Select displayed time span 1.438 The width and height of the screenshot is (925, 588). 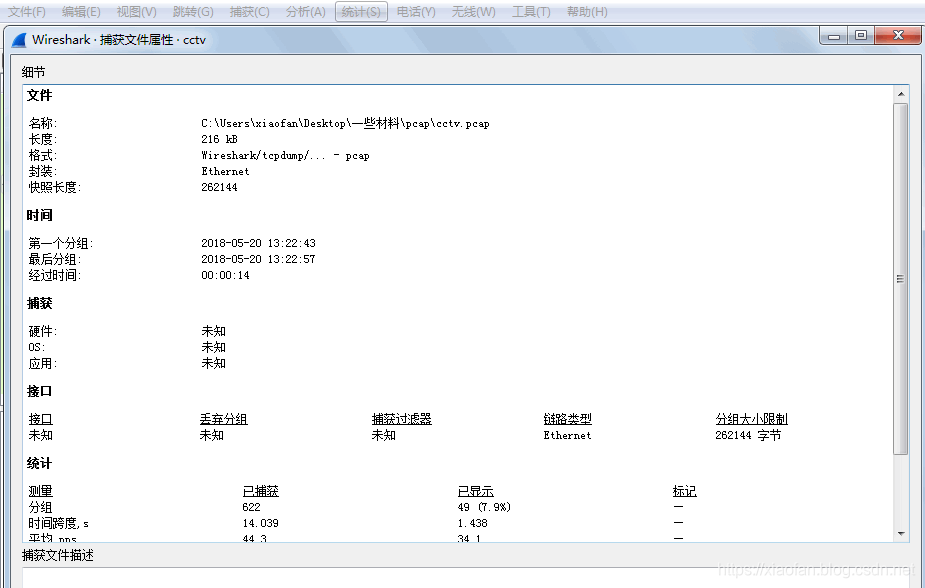pos(472,523)
